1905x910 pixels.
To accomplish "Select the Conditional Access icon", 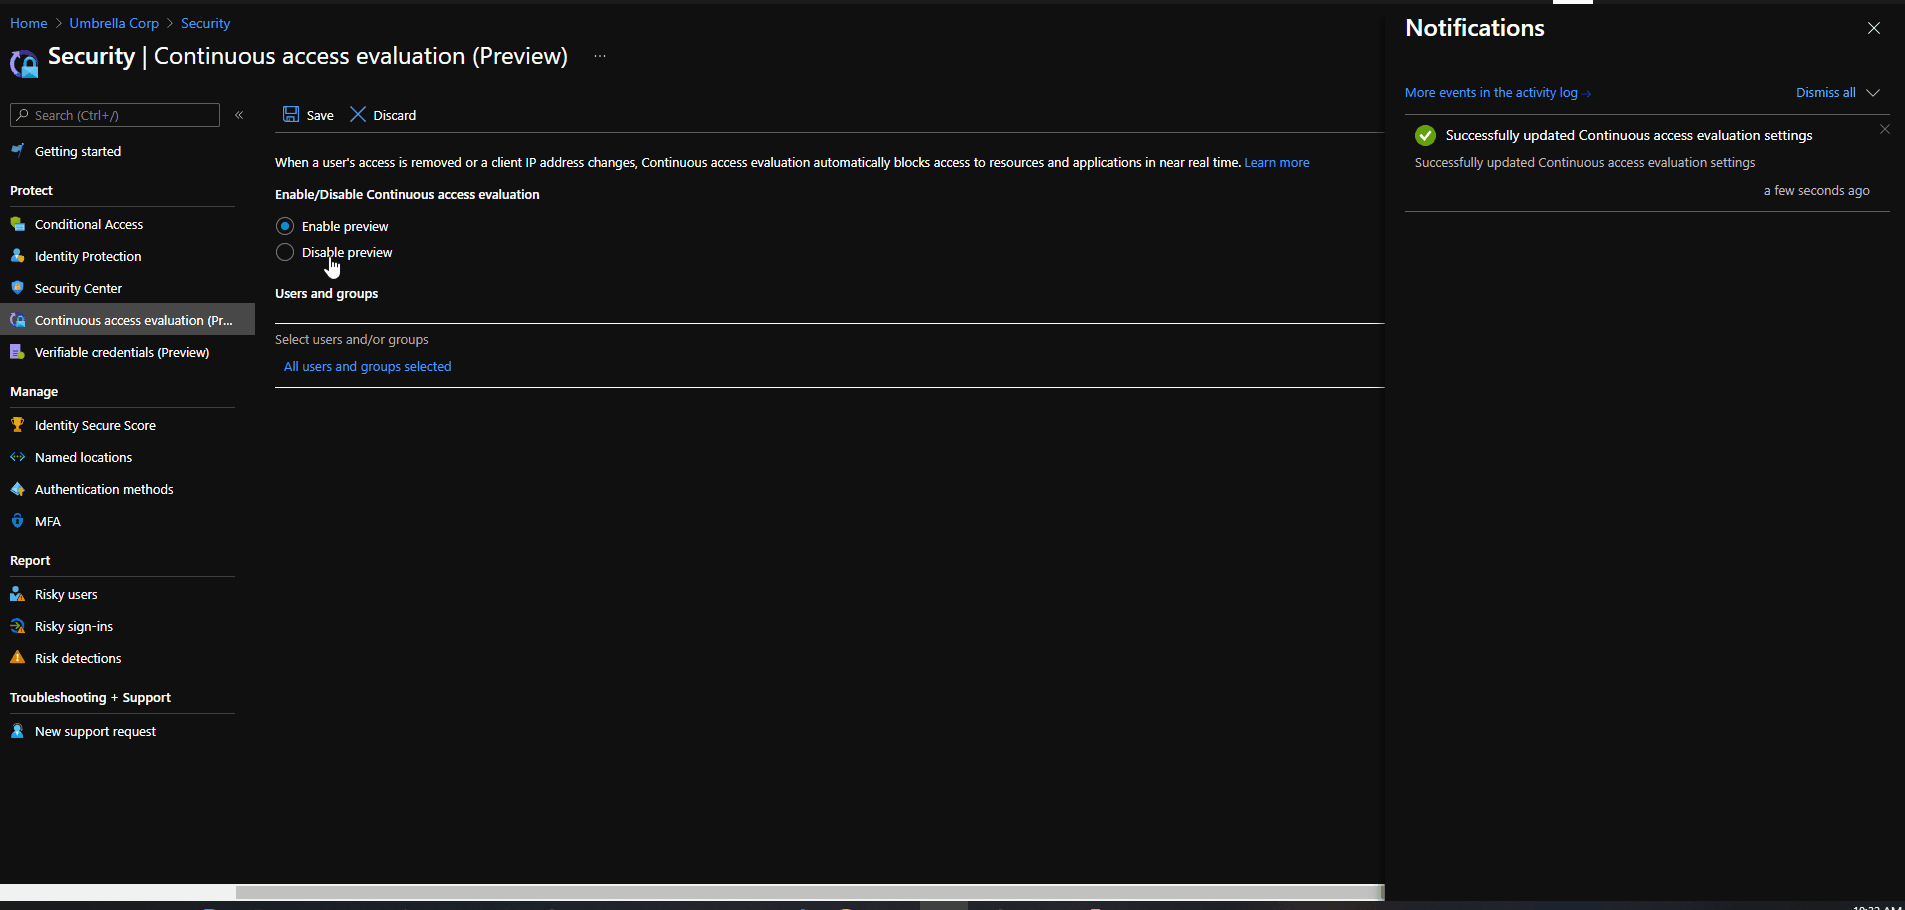I will tap(18, 223).
